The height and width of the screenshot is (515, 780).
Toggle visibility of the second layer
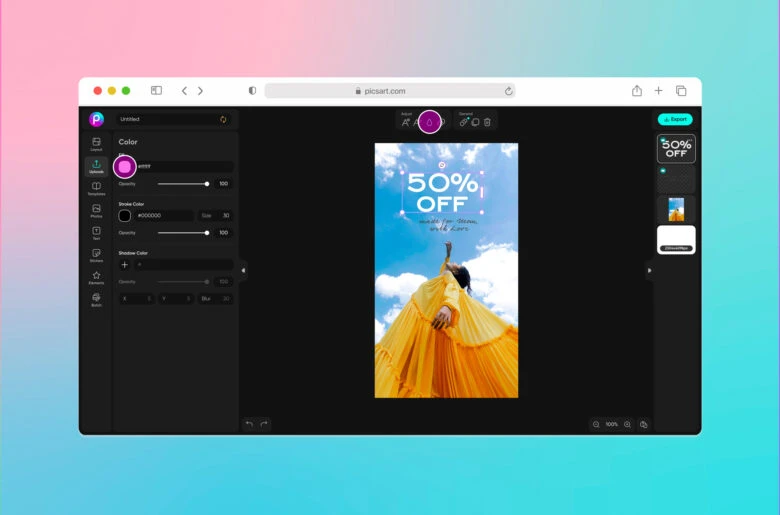[662, 170]
